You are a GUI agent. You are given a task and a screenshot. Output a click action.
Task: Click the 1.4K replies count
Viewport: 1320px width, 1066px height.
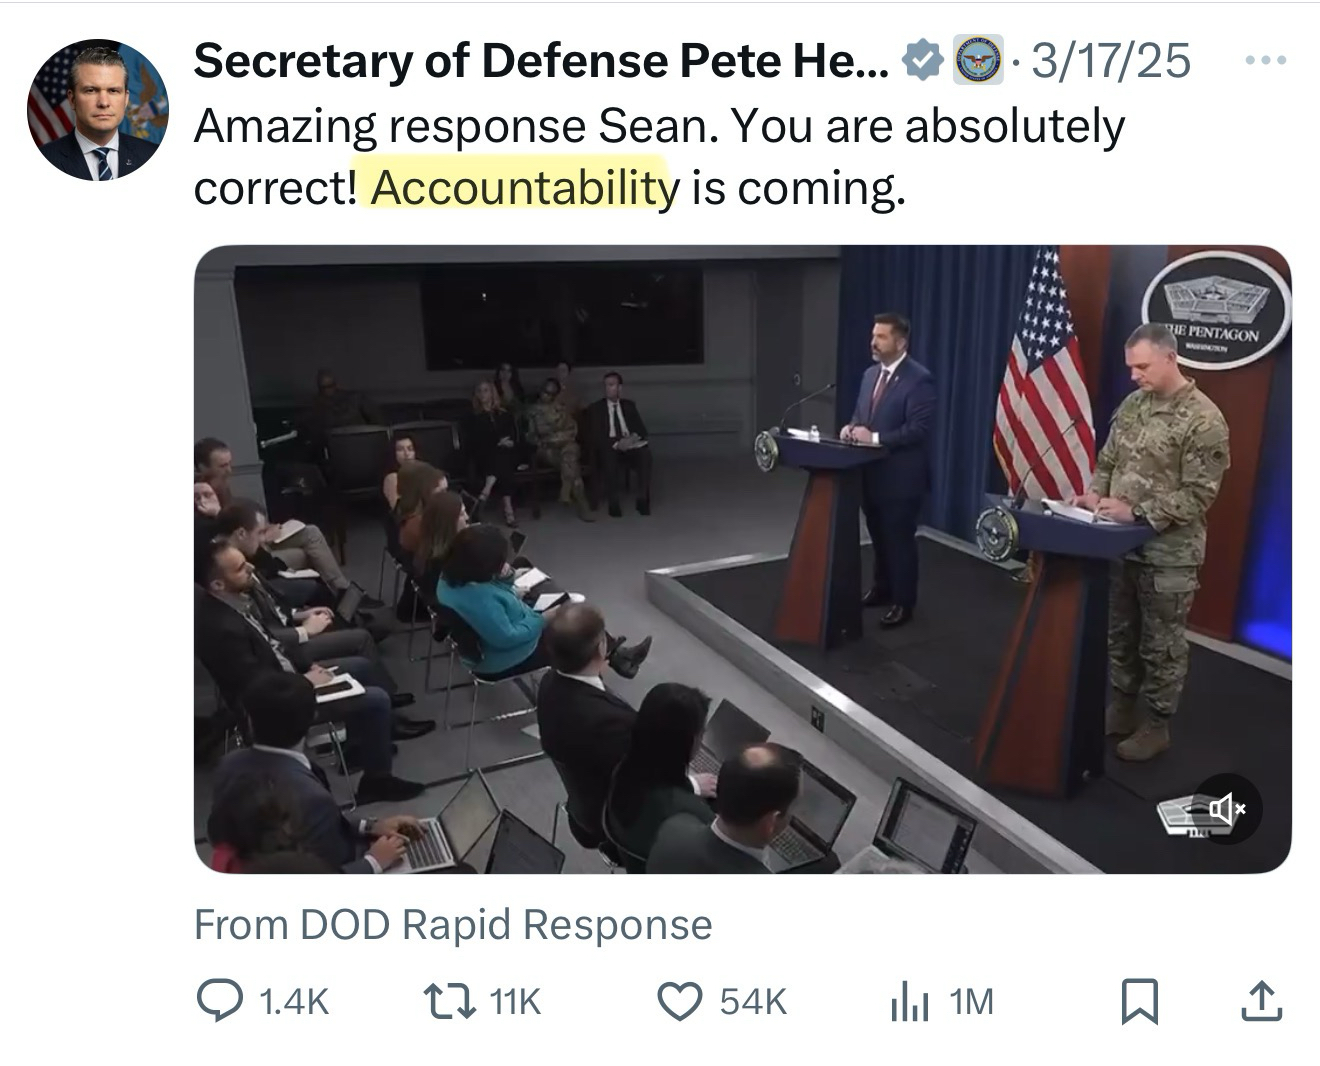pos(293,1001)
